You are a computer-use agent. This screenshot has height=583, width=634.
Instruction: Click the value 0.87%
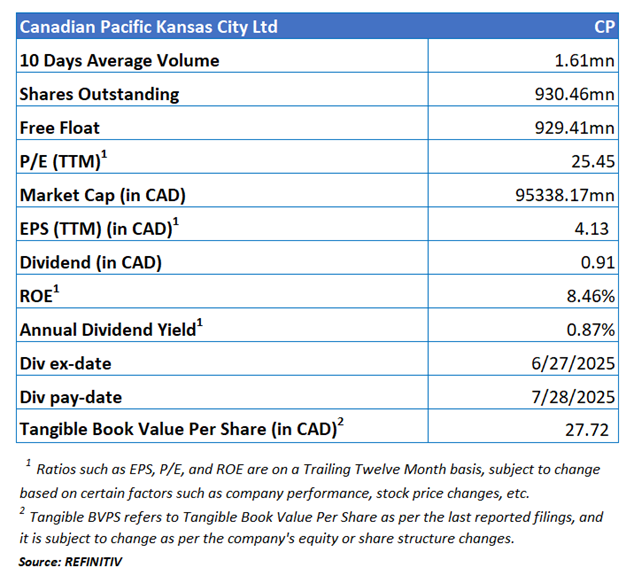click(x=591, y=330)
